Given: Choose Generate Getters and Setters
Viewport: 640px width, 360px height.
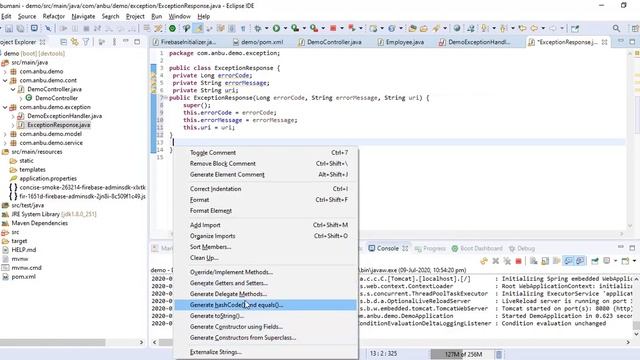Looking at the screenshot, I should click(x=265, y=283).
